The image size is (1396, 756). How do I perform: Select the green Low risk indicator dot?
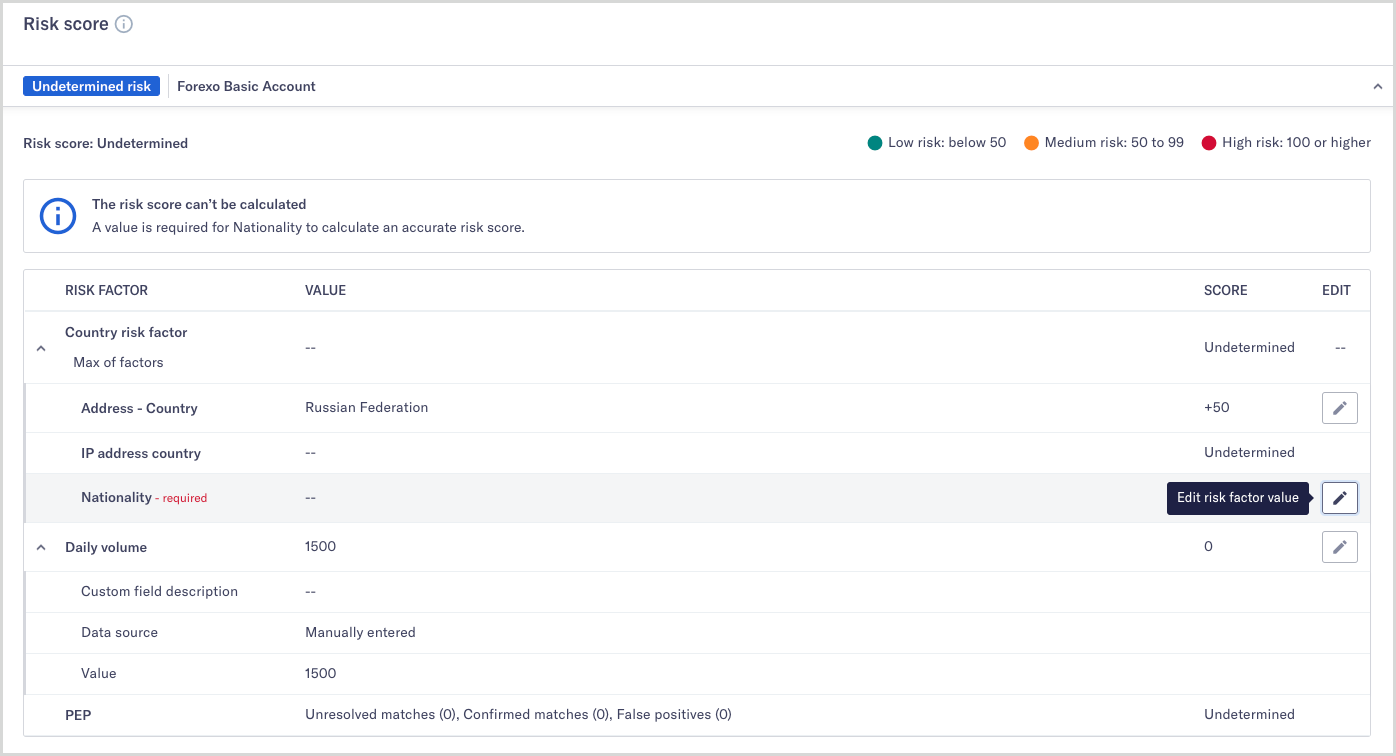[874, 142]
